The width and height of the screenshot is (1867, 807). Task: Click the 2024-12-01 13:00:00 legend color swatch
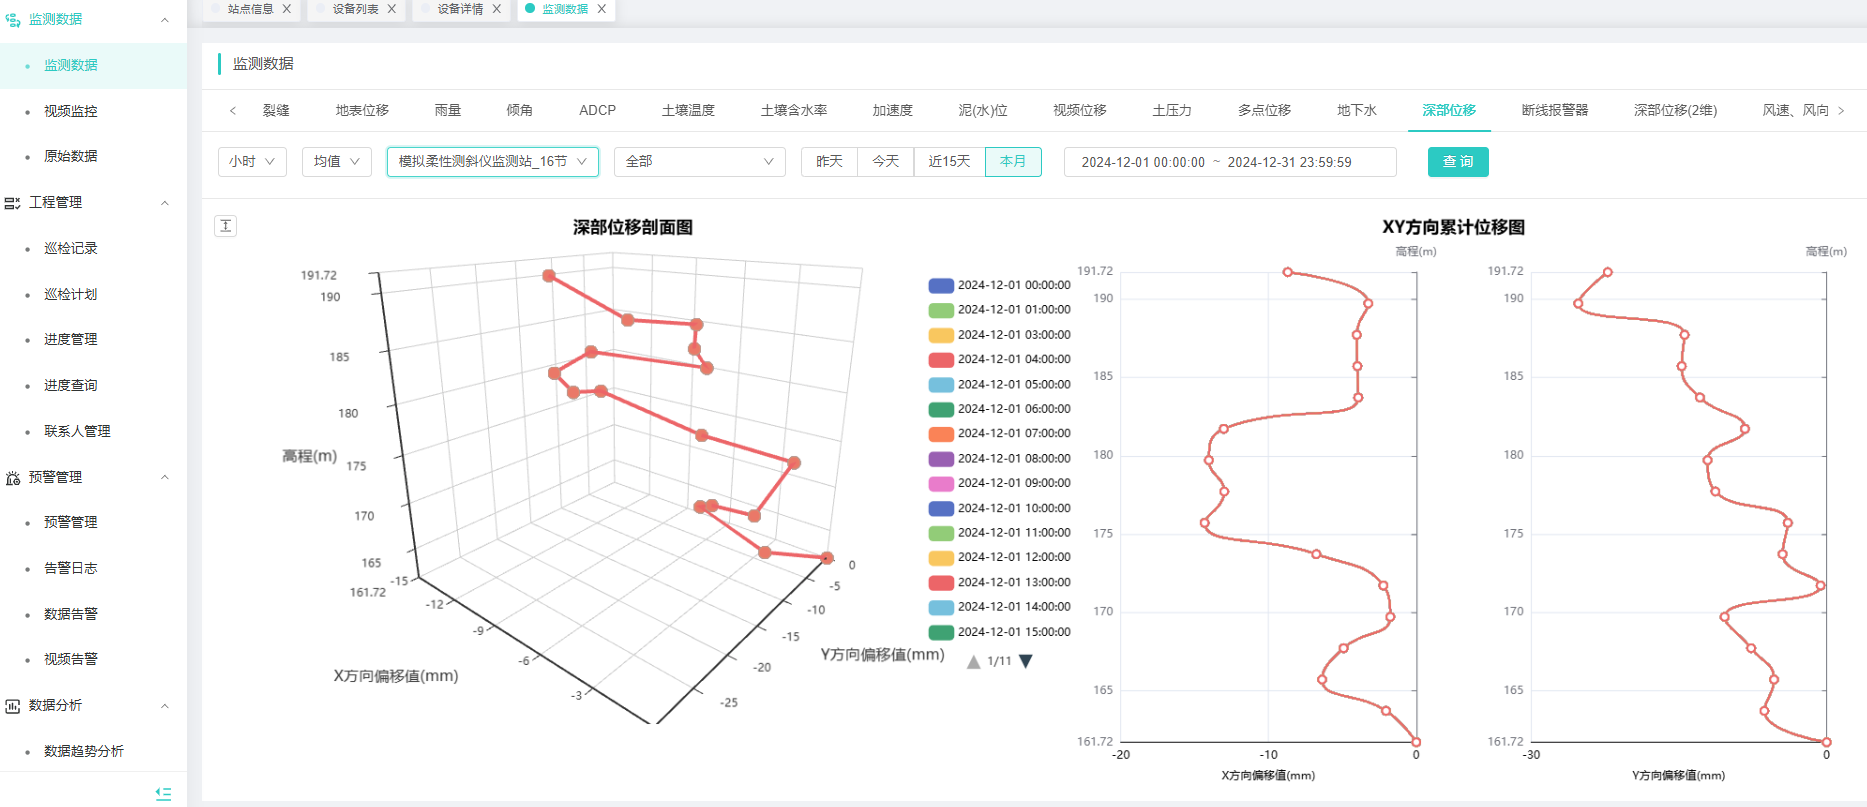940,582
